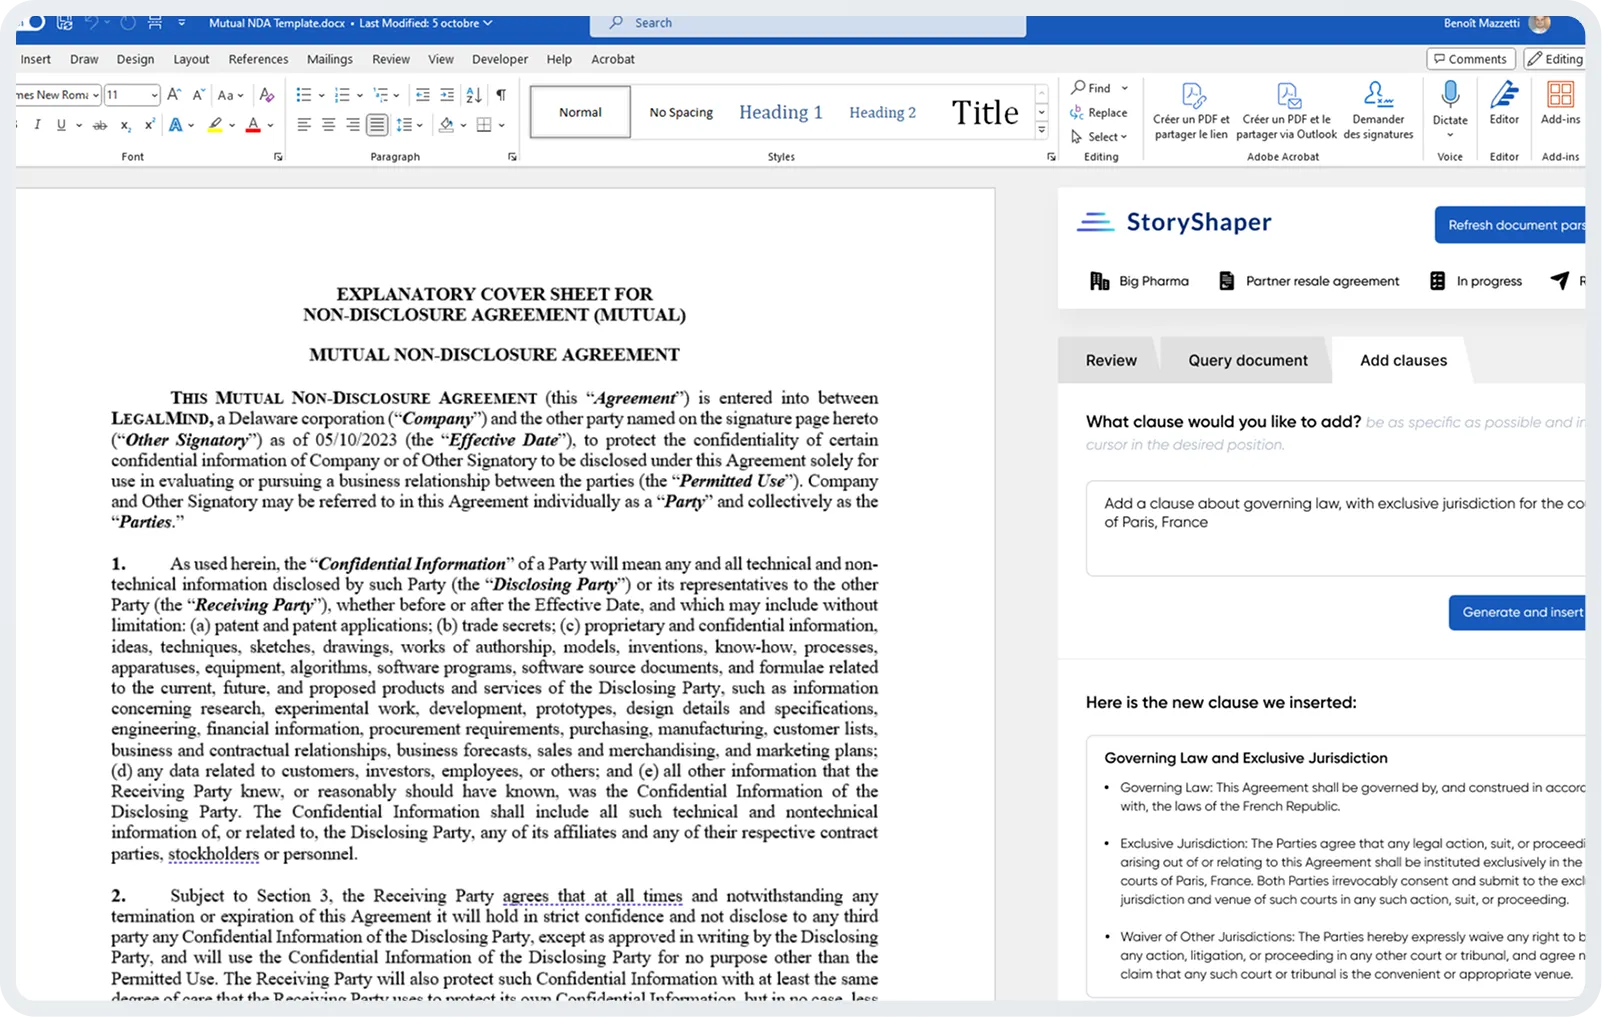This screenshot has width=1602, height=1017.
Task: Toggle Justify alignment
Action: 377,125
